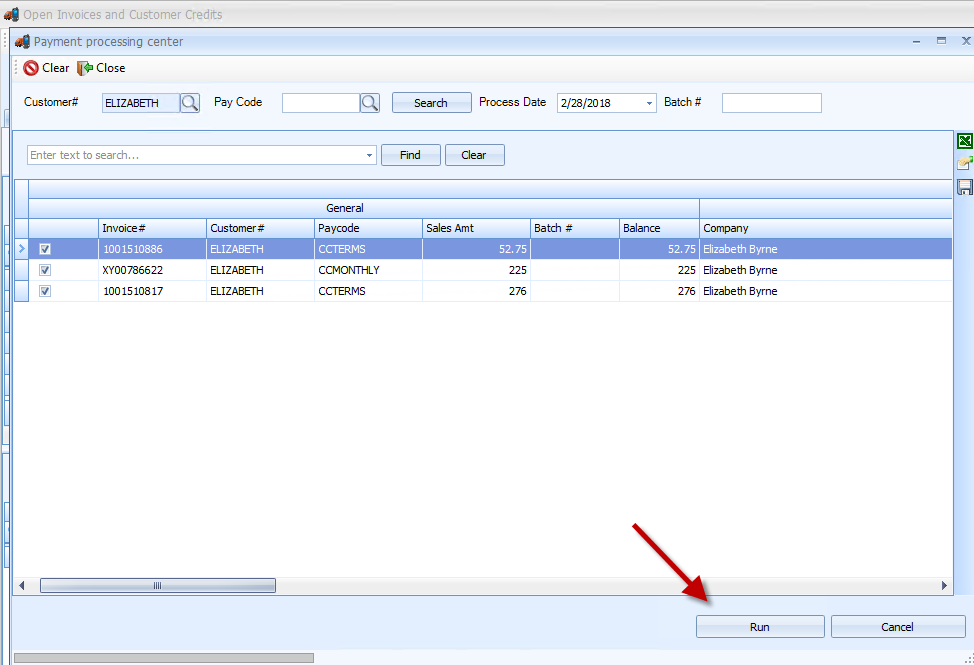Click the Clear label in the top toolbar
Viewport: 974px width, 665px height.
pos(56,68)
